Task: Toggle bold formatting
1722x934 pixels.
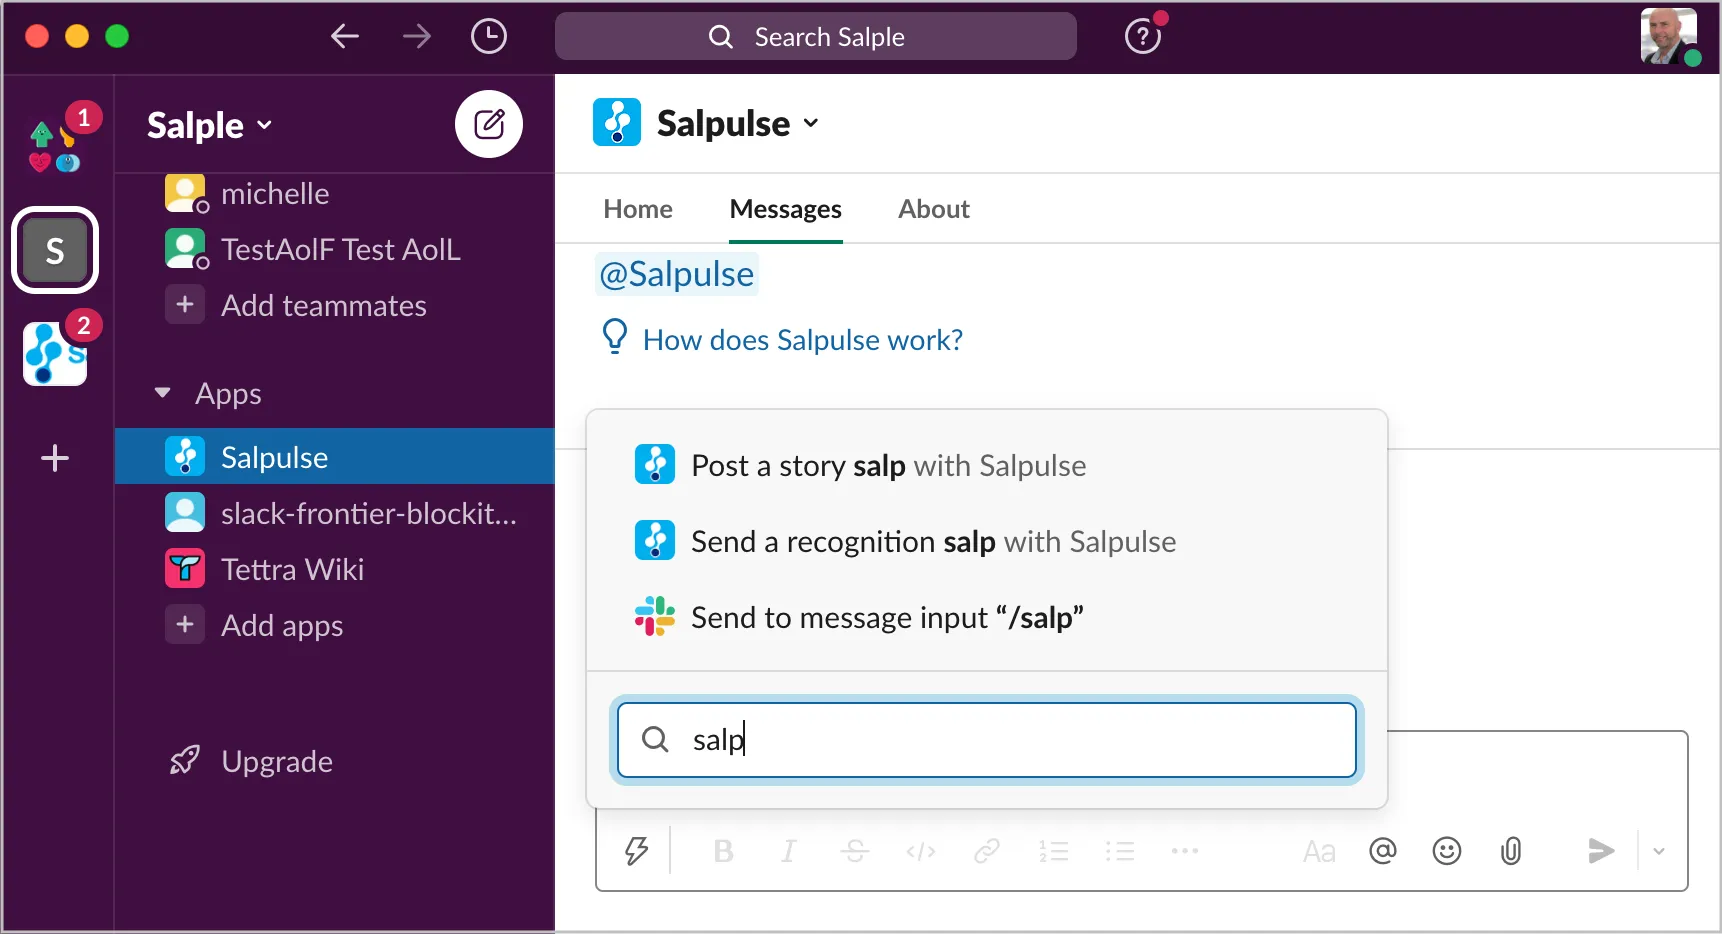Action: (x=723, y=851)
